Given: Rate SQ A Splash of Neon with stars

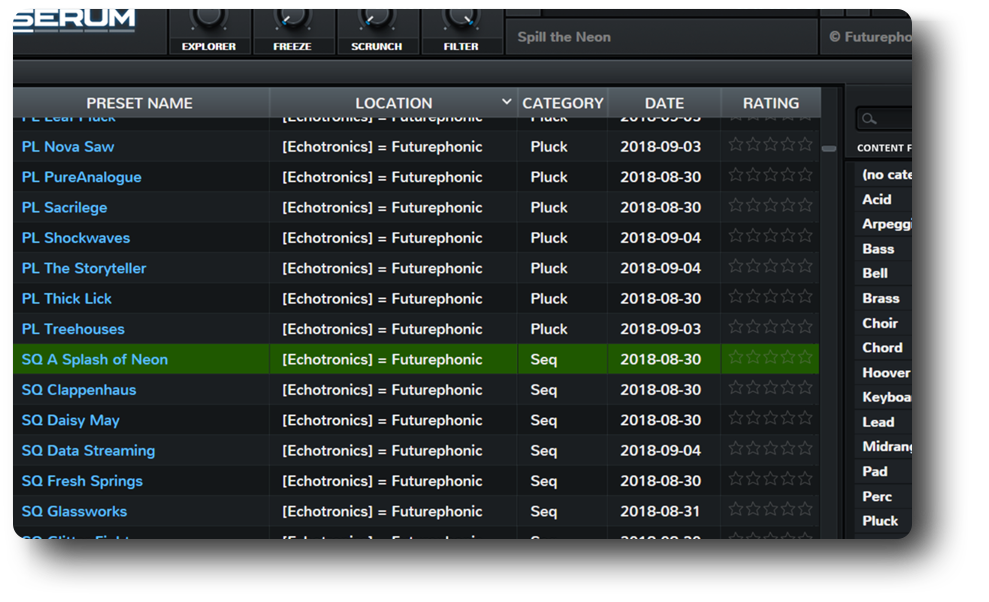Looking at the screenshot, I should (770, 358).
